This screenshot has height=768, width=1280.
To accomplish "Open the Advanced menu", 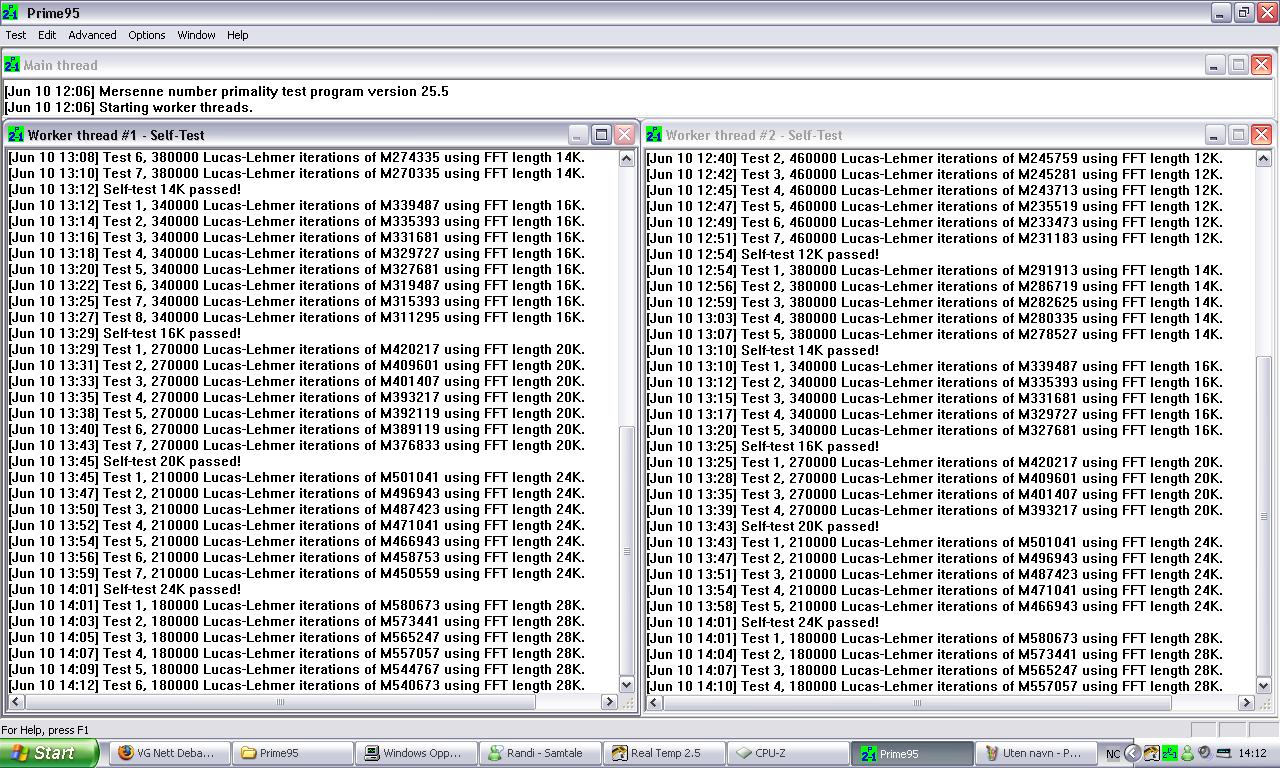I will (x=92, y=35).
